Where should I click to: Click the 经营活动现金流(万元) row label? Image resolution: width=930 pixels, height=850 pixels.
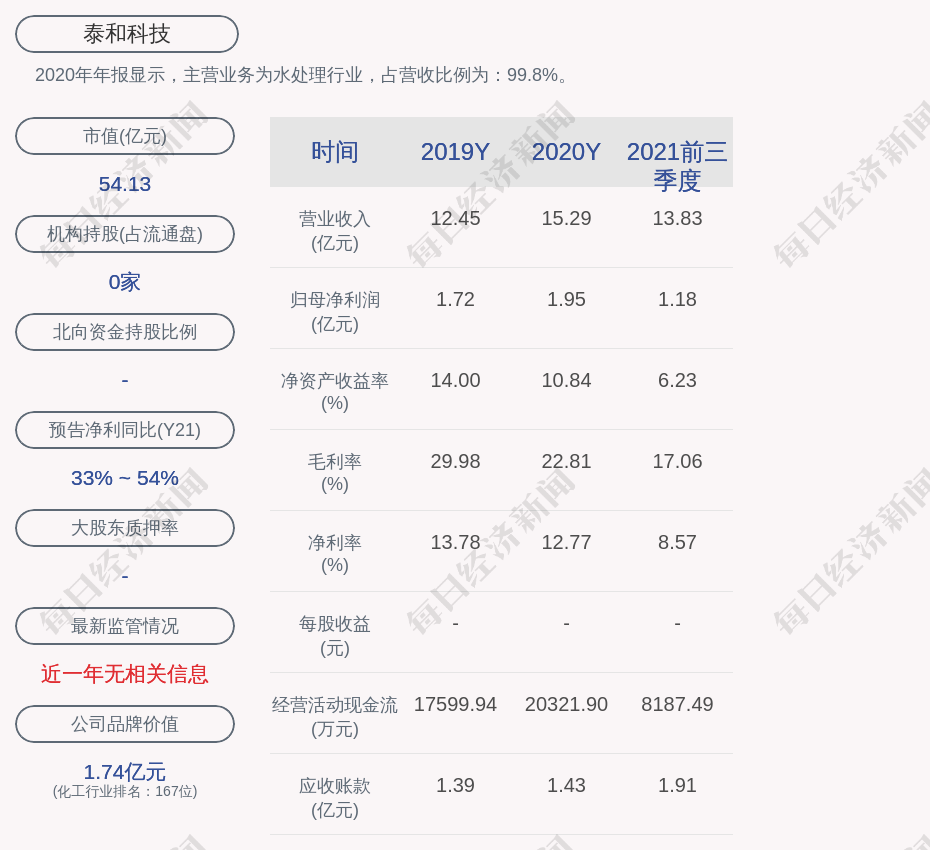(335, 717)
